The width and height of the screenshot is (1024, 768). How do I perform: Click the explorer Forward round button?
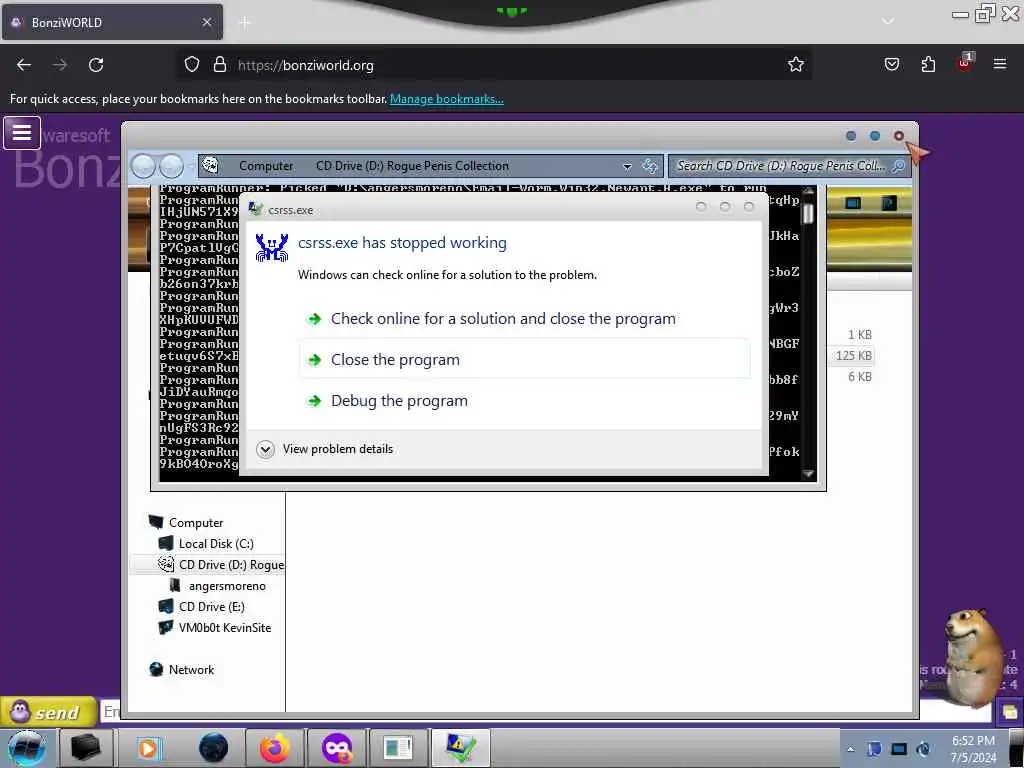pyautogui.click(x=172, y=167)
